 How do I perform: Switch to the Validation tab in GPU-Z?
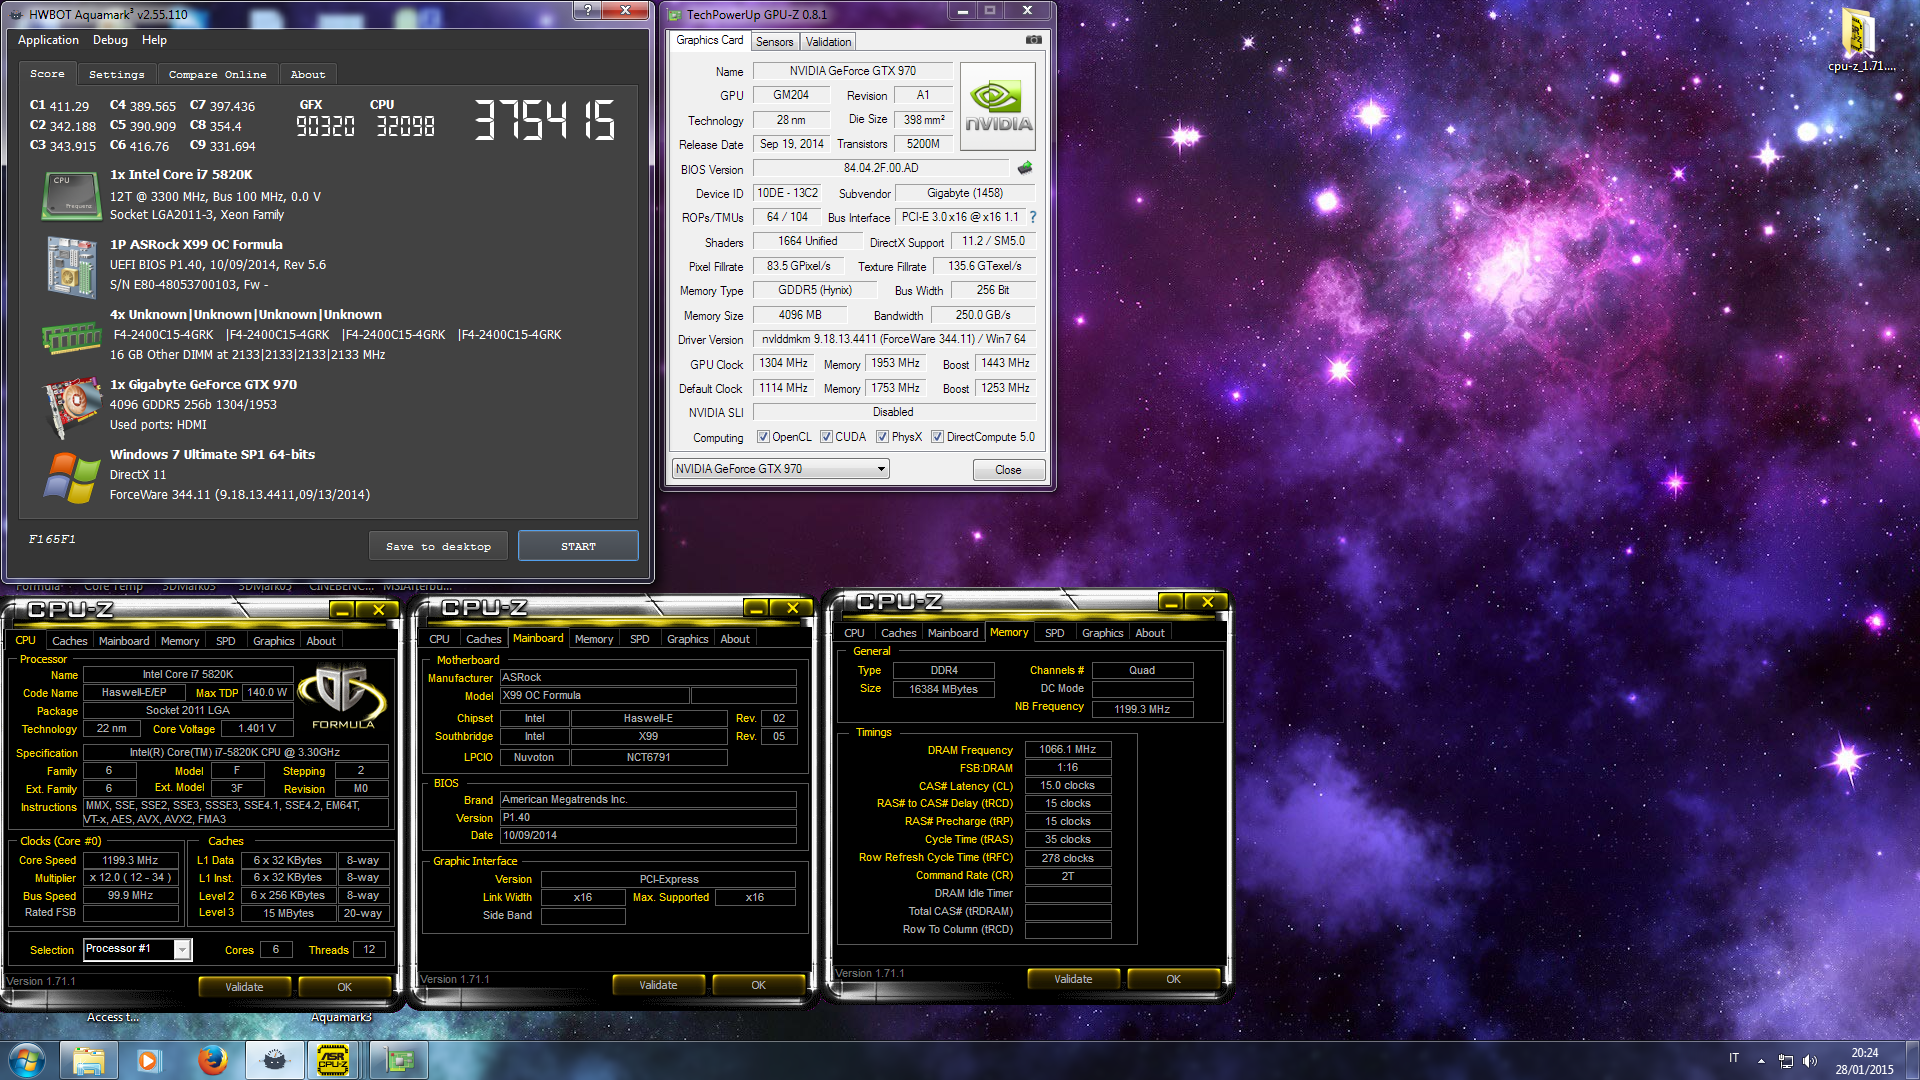pyautogui.click(x=828, y=42)
